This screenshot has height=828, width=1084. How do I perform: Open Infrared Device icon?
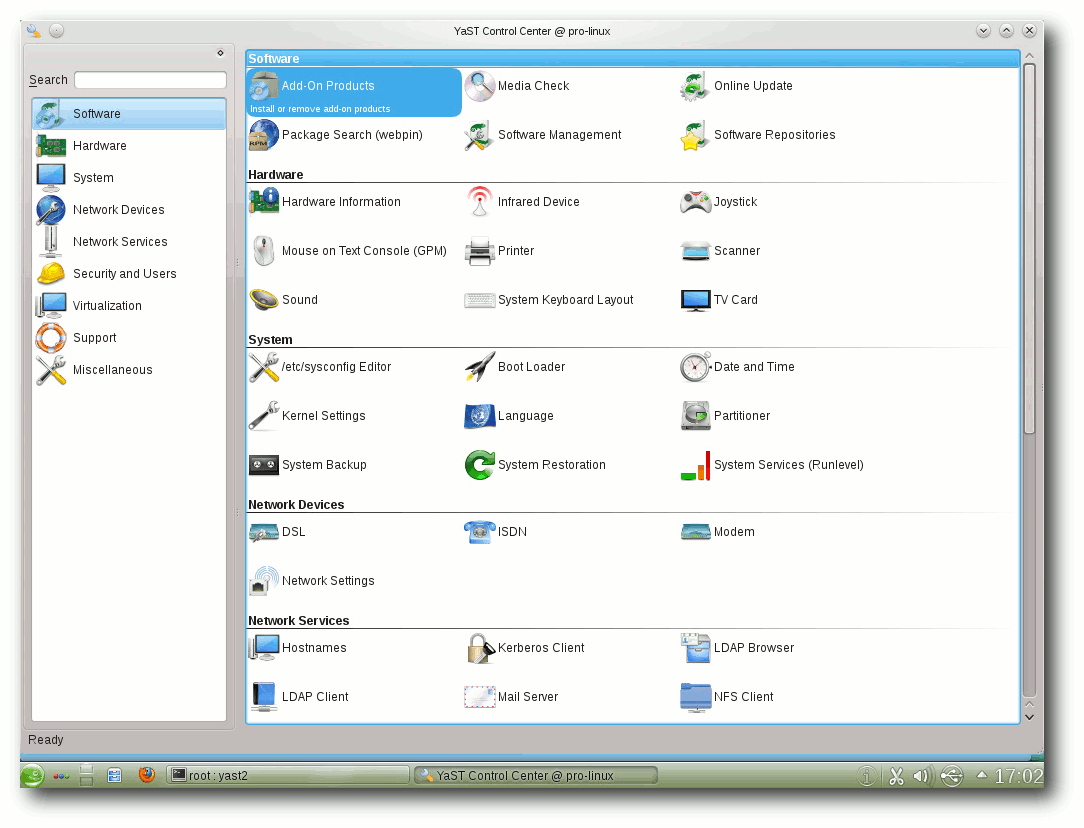point(479,202)
